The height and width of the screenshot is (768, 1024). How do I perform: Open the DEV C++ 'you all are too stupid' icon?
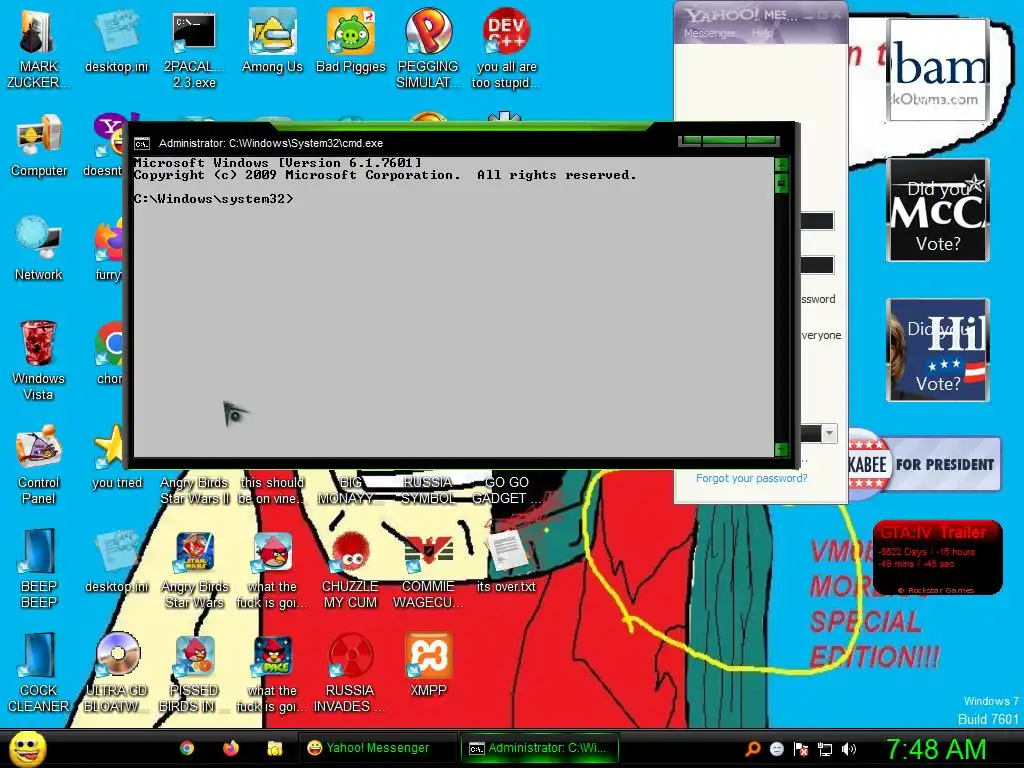pos(506,48)
